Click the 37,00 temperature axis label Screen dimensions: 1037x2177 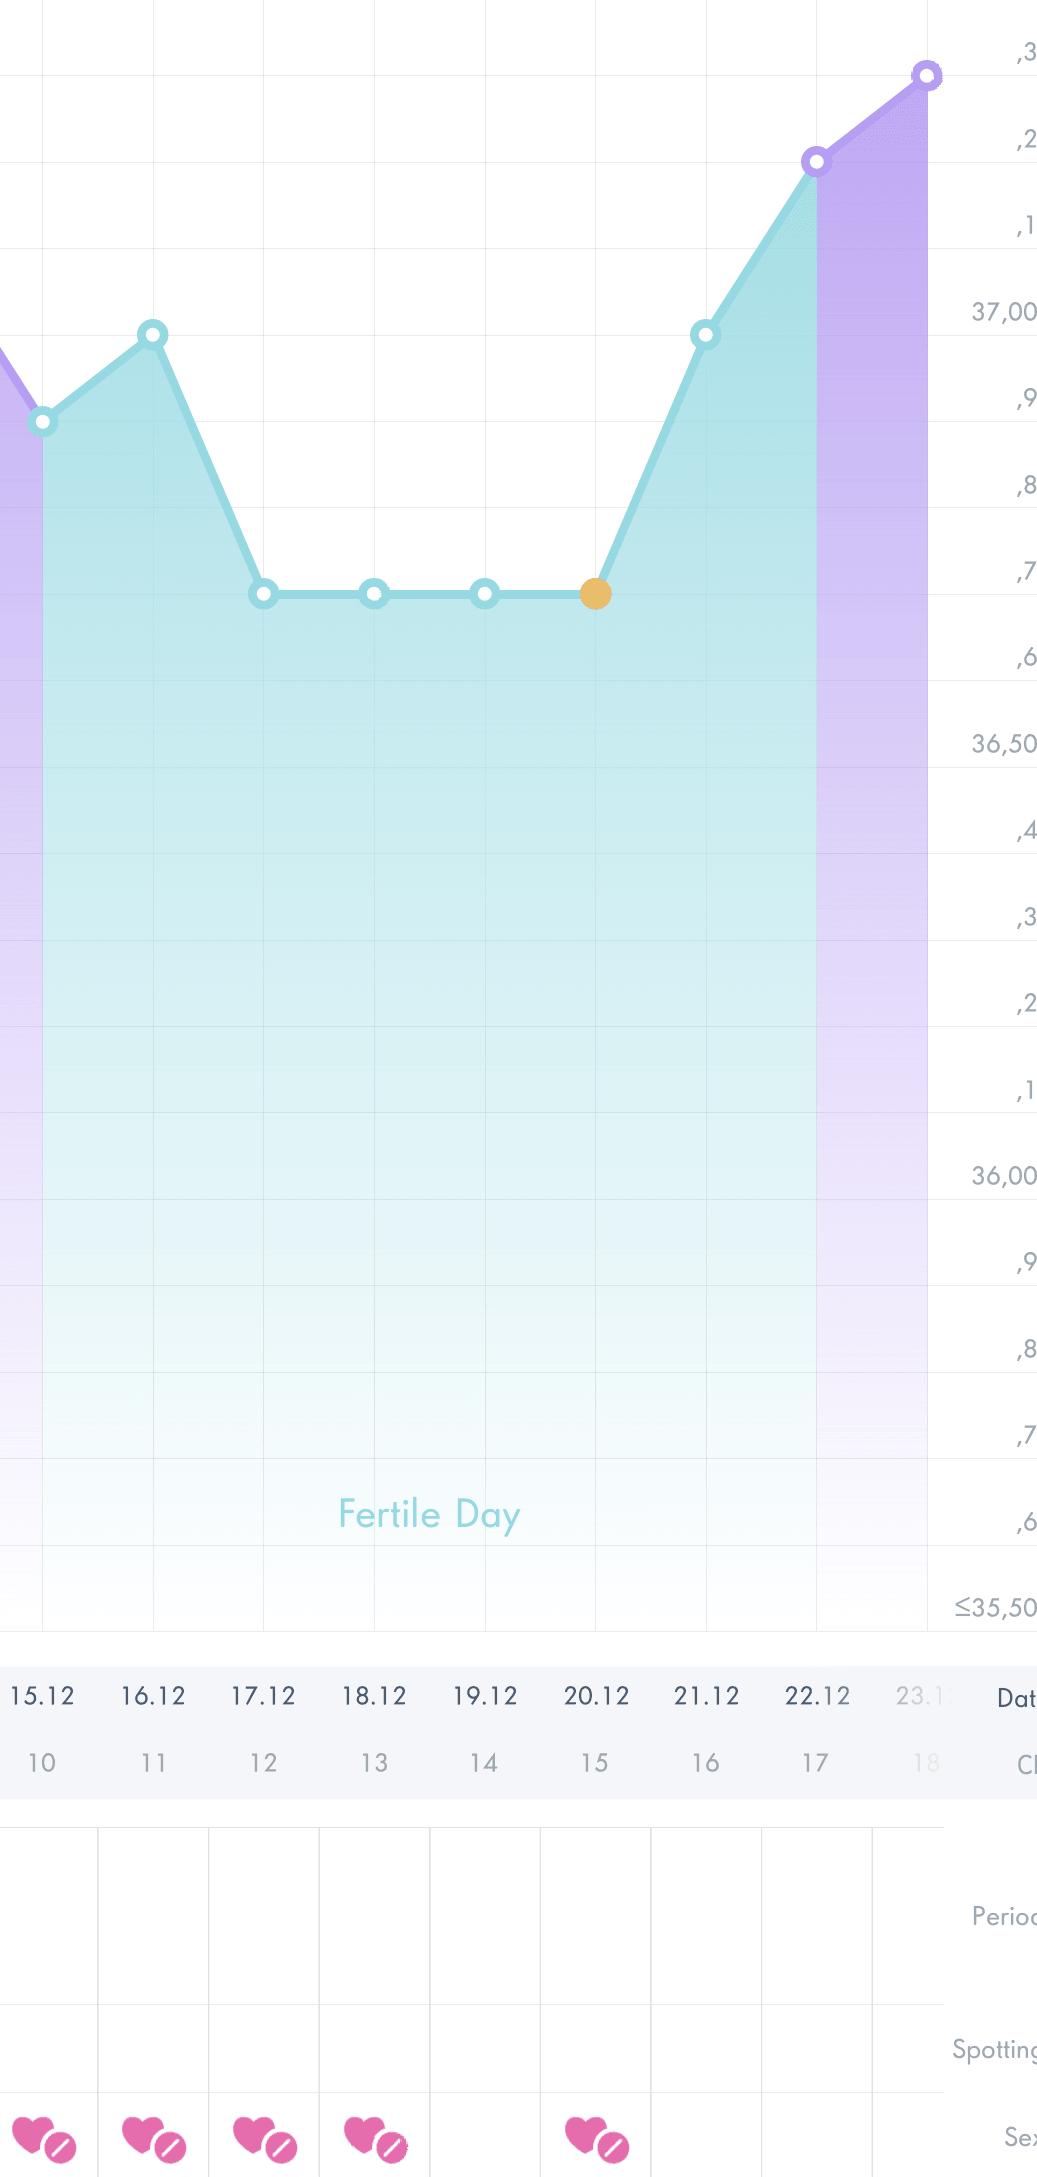pyautogui.click(x=1003, y=312)
